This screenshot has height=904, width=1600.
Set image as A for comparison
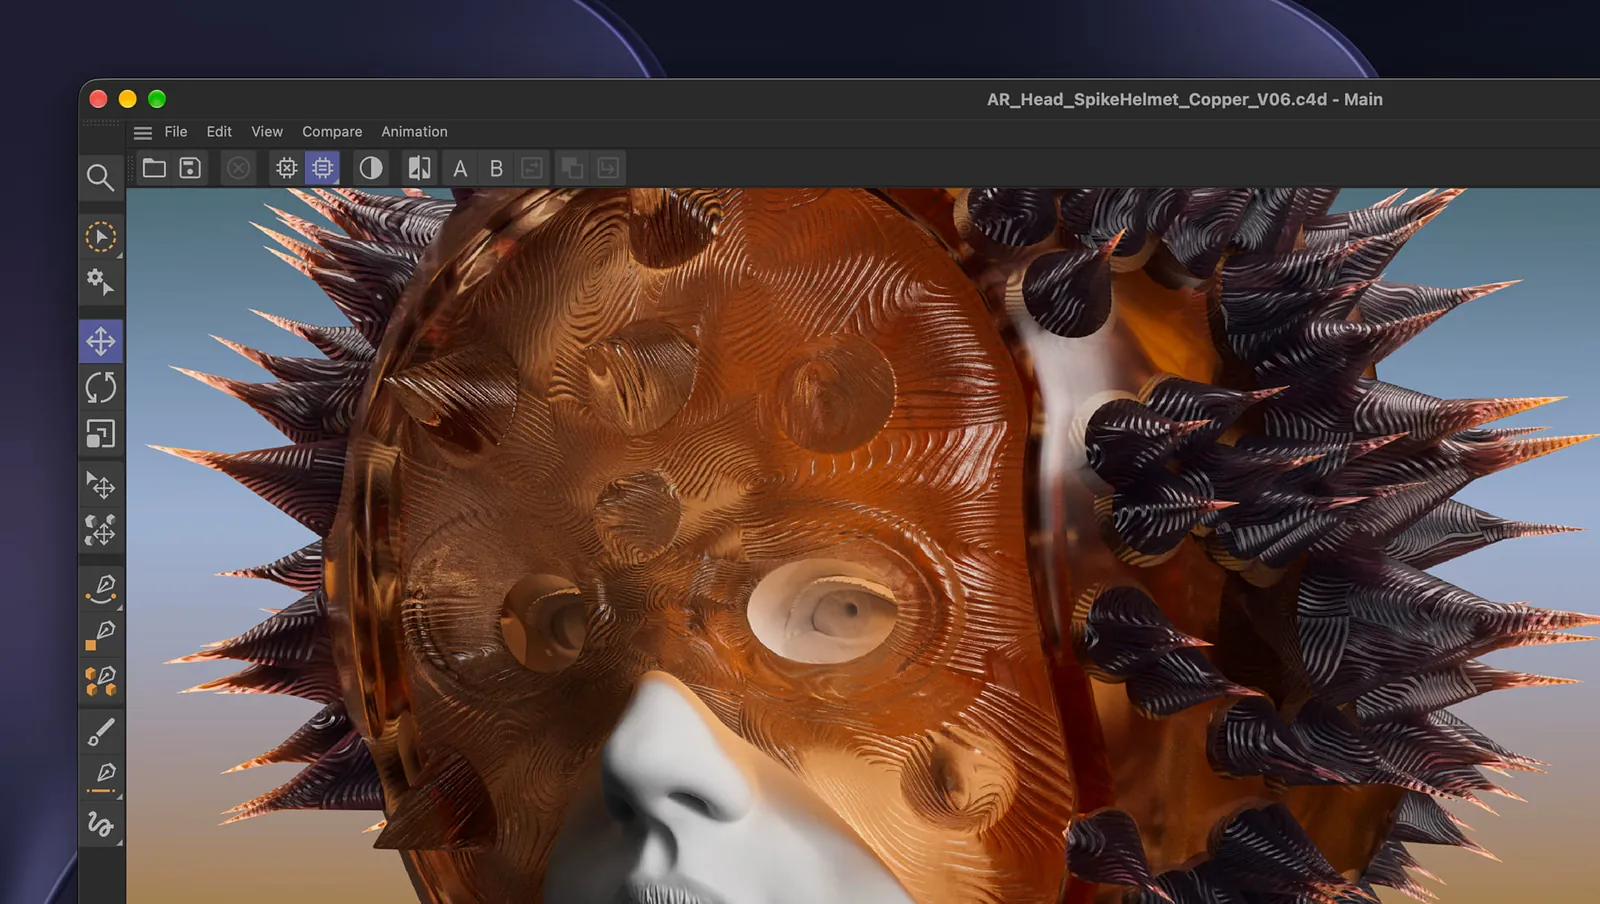[460, 168]
